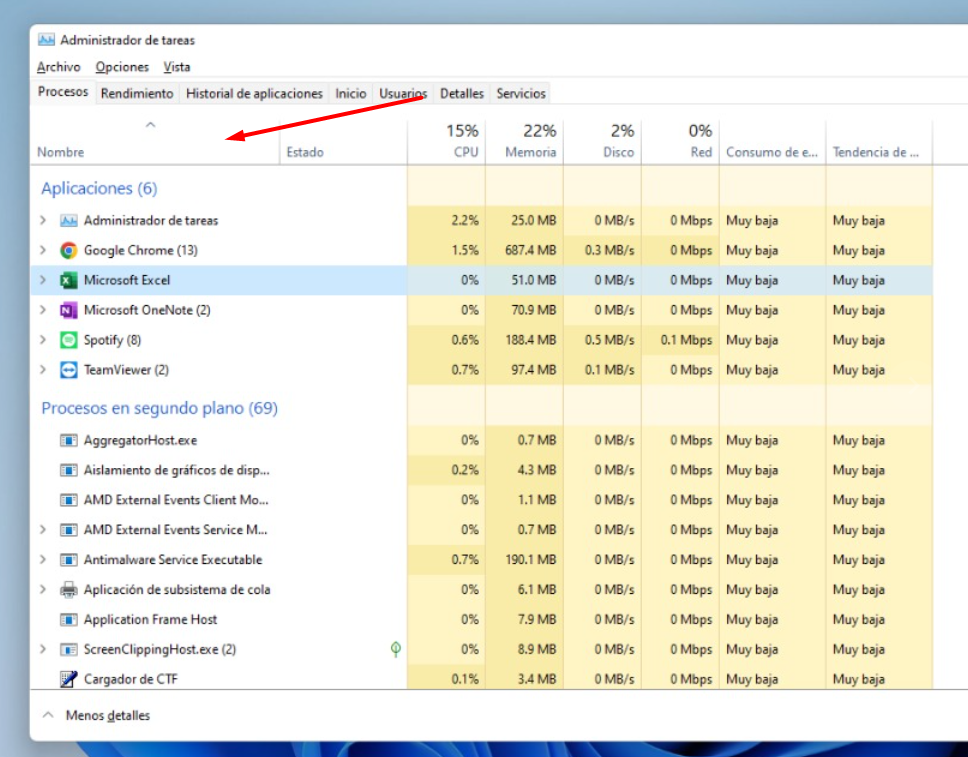Click AMD External Events Client icon

[69, 500]
